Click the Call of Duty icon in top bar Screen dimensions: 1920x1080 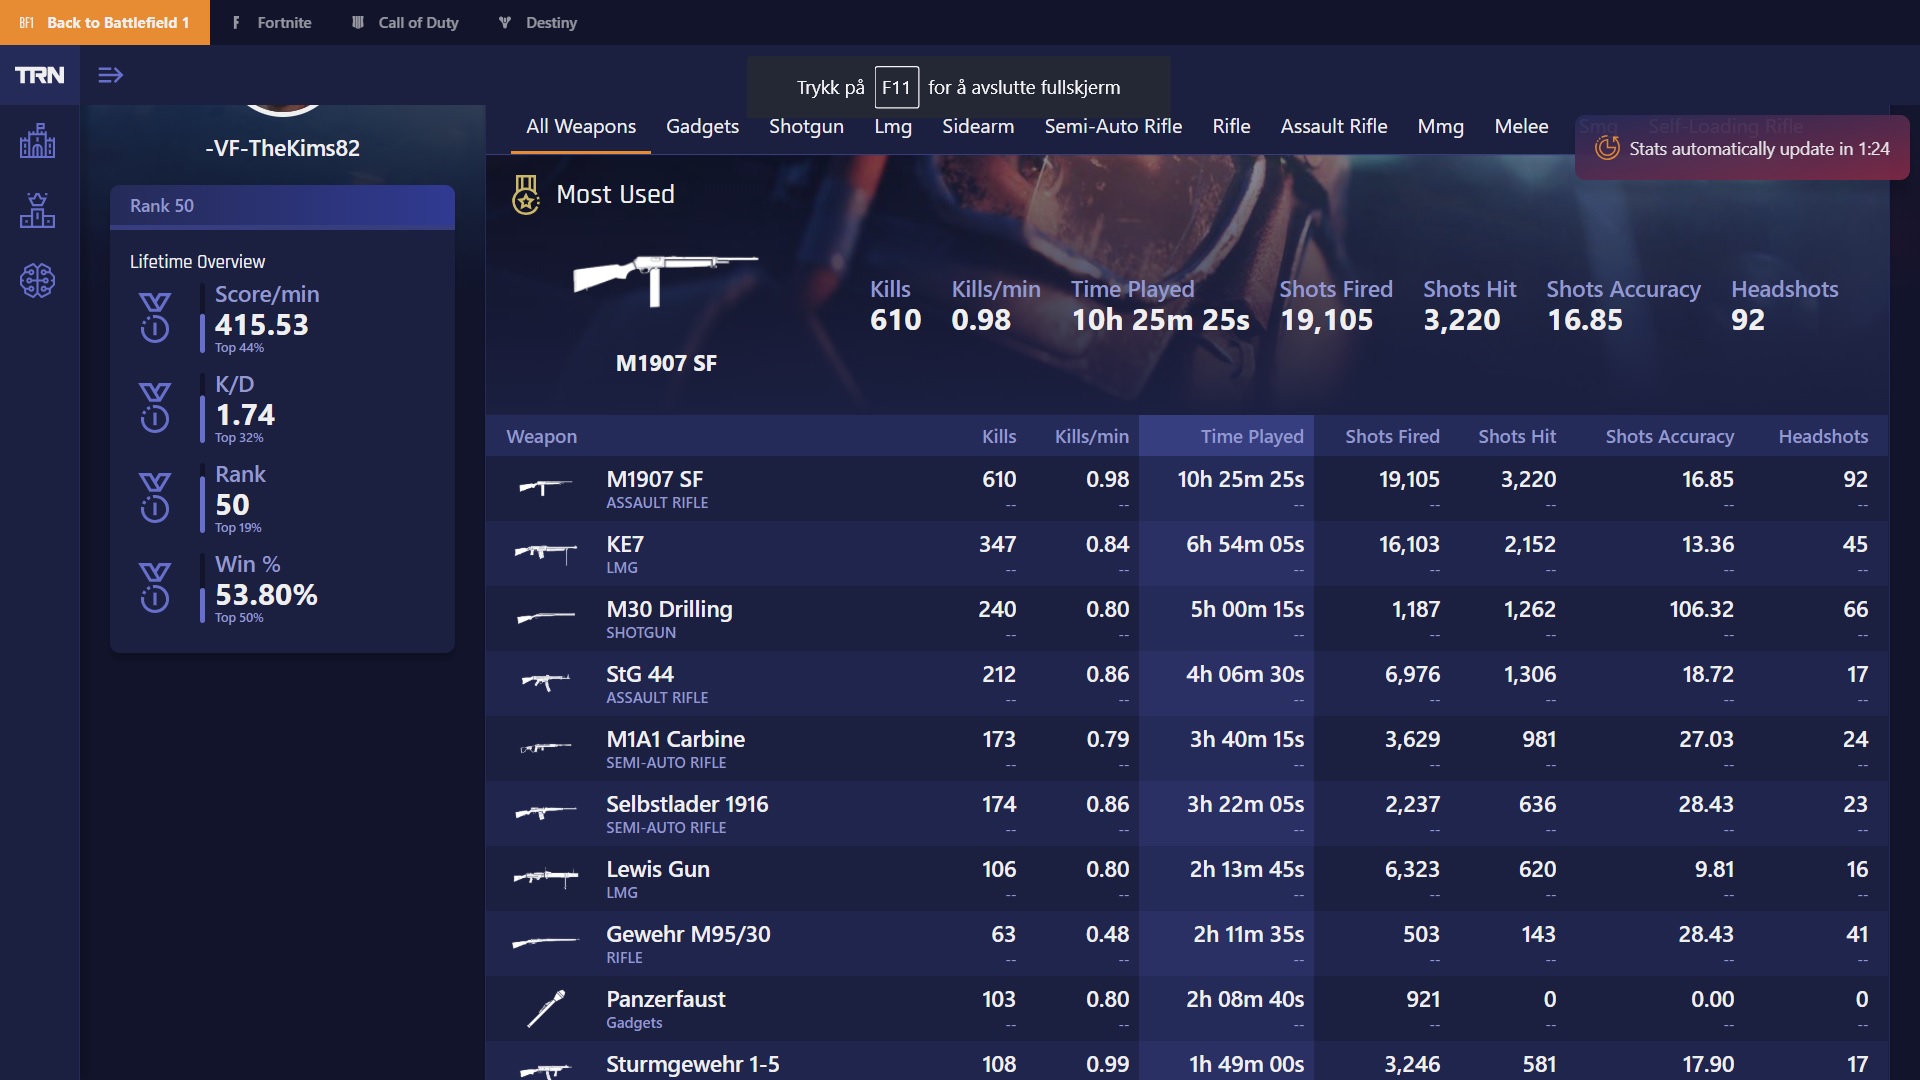point(358,22)
